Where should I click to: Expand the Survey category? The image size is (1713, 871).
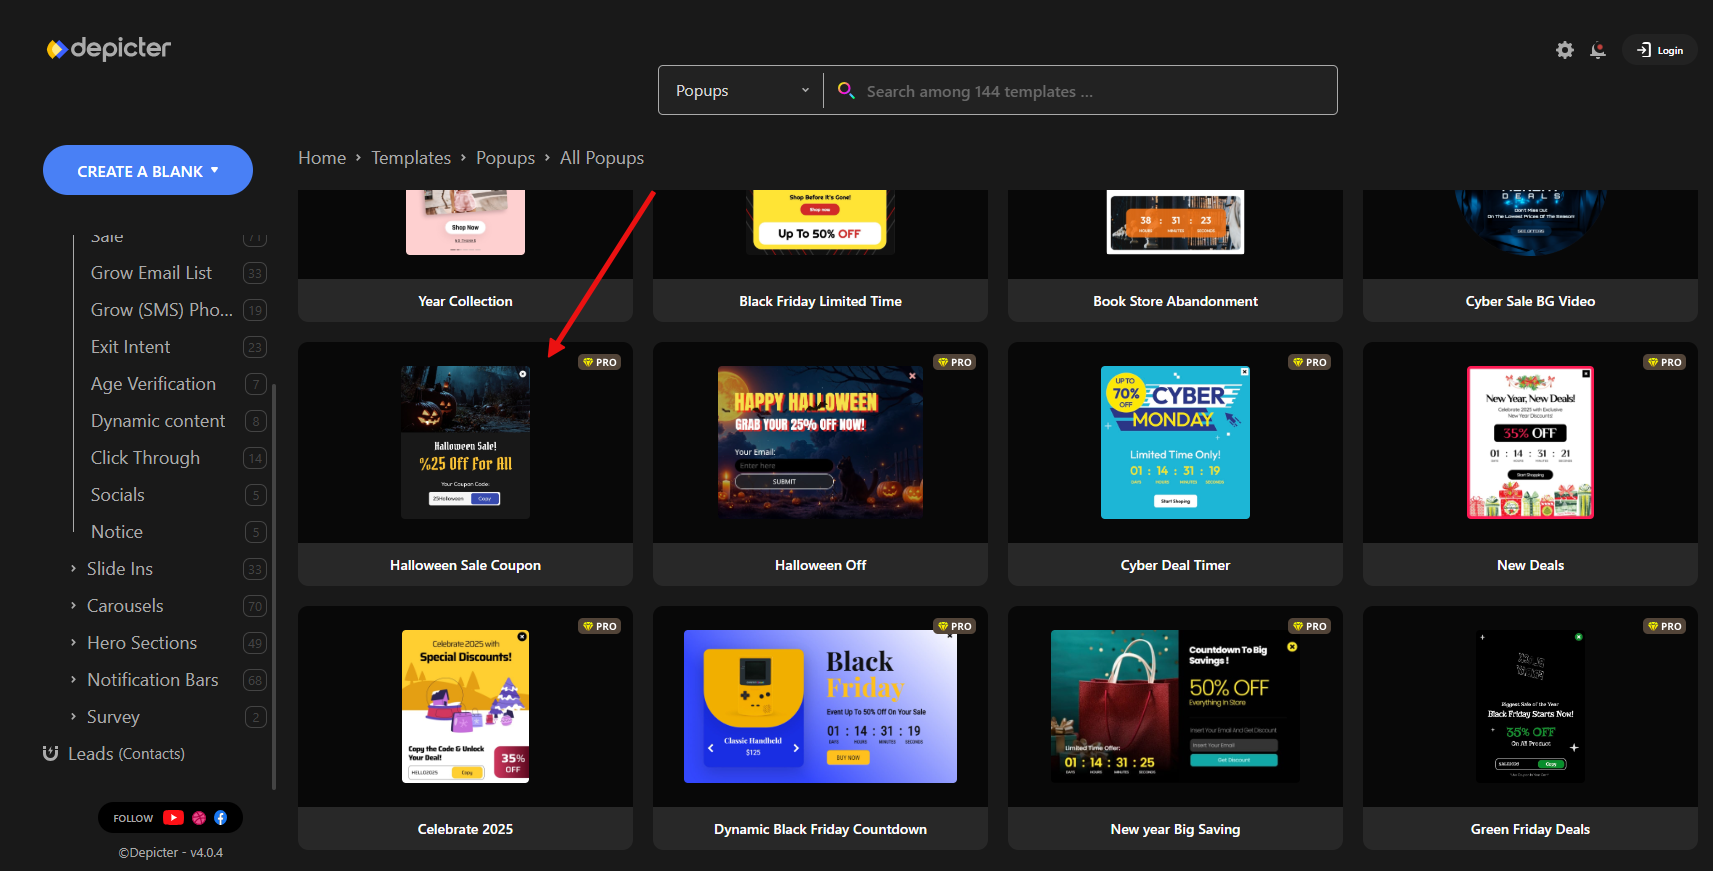point(73,717)
